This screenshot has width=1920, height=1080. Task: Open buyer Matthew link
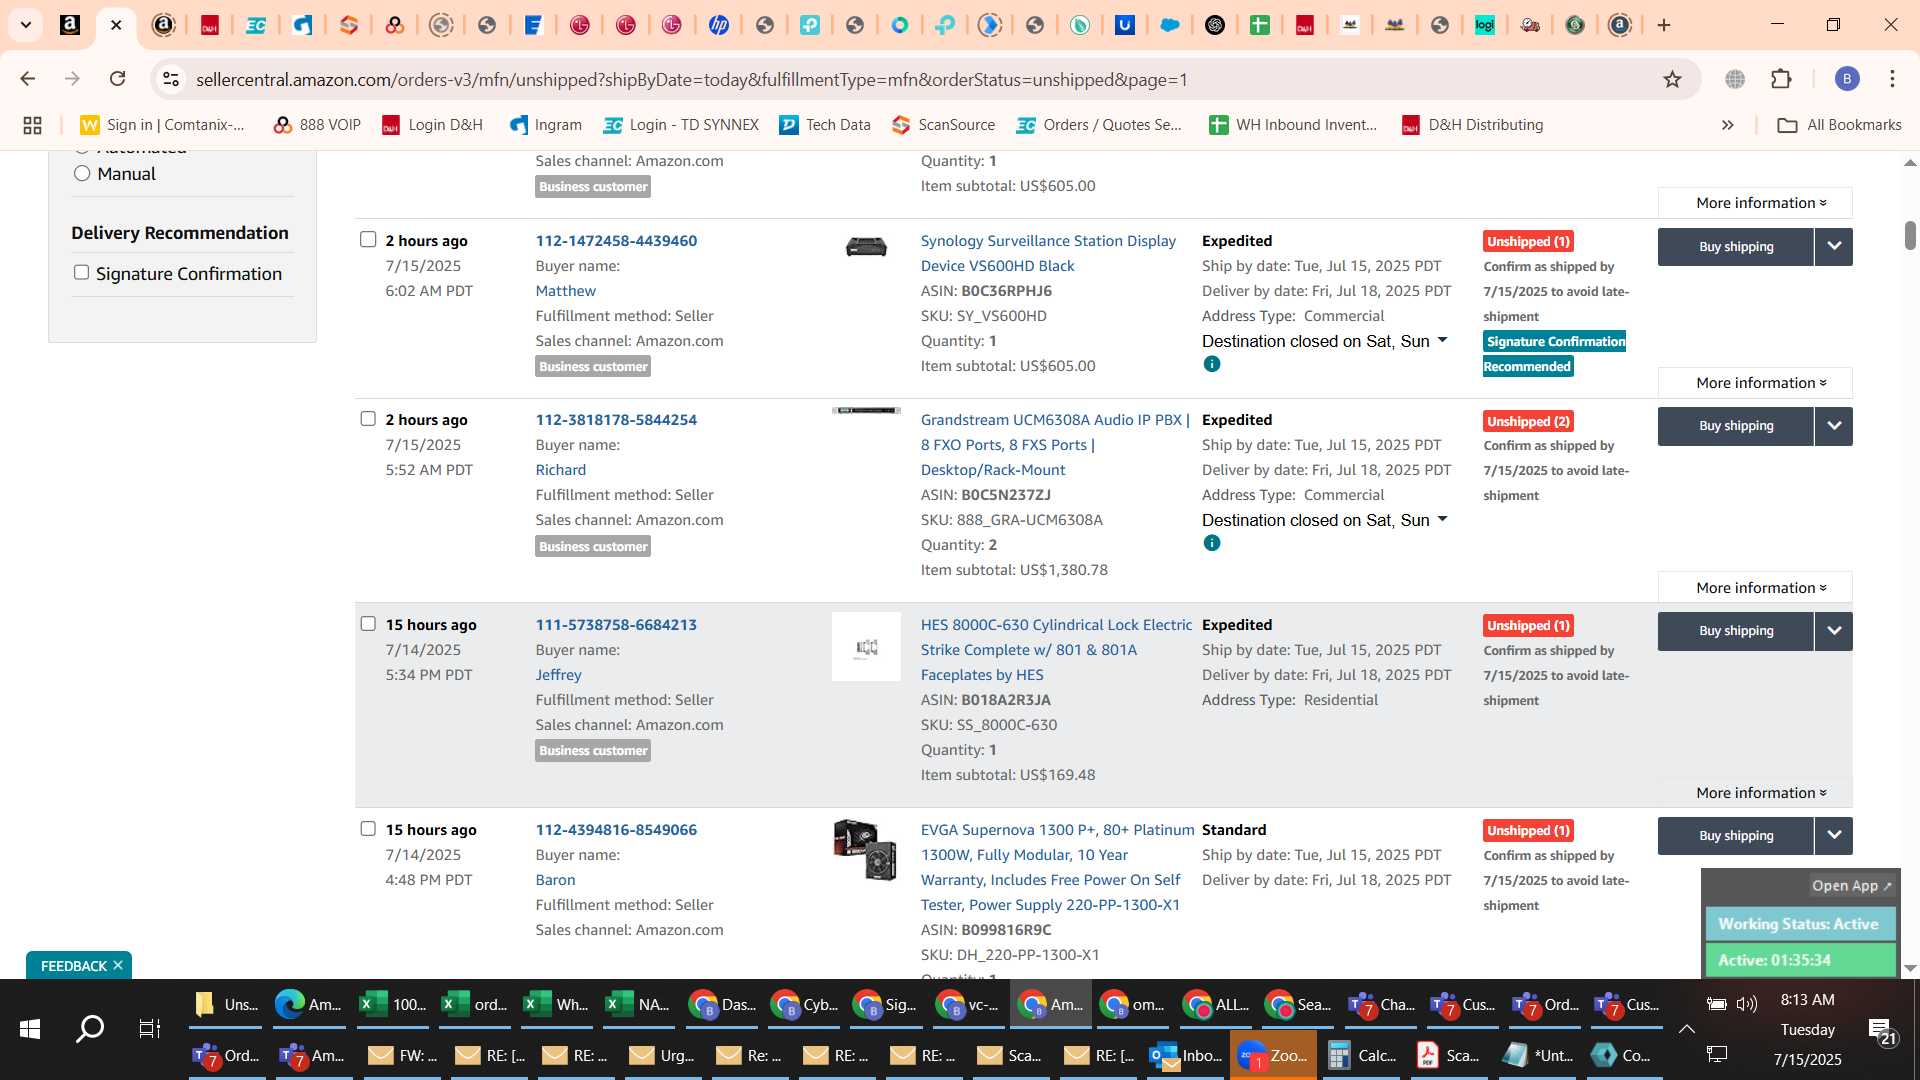click(566, 291)
